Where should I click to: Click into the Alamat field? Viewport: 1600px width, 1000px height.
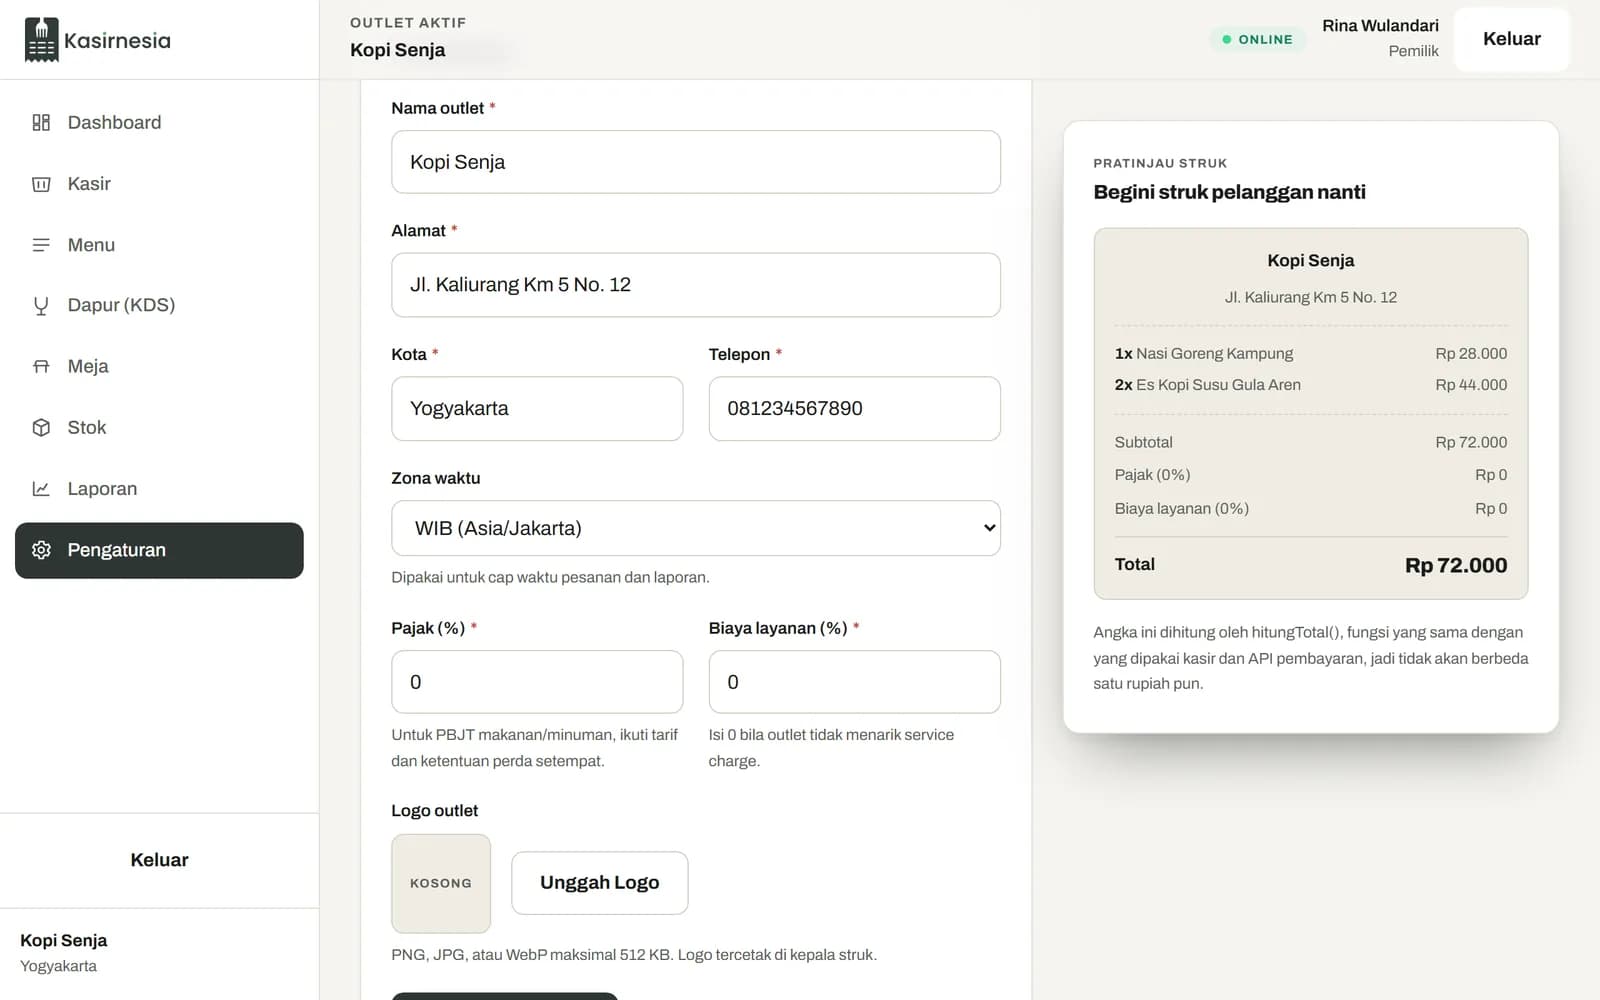(x=696, y=285)
